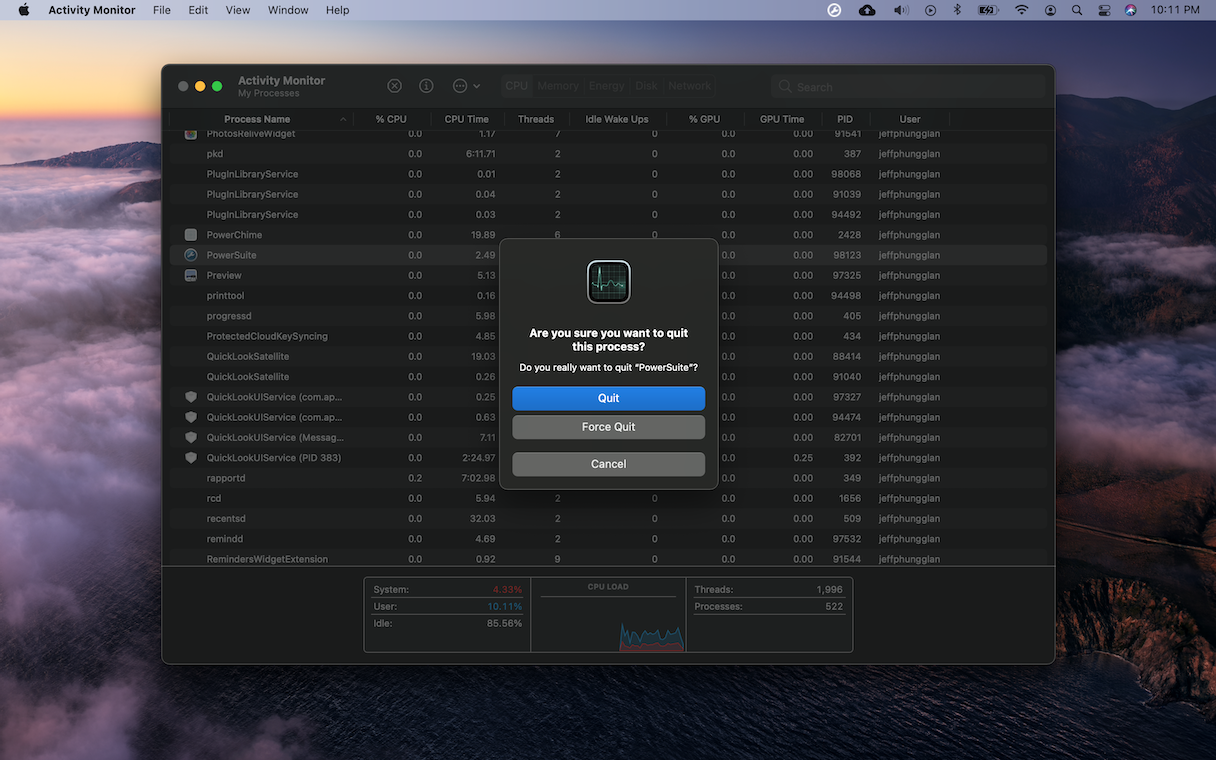The width and height of the screenshot is (1216, 760).
Task: Sort by the CPU Time column header
Action: pyautogui.click(x=467, y=119)
